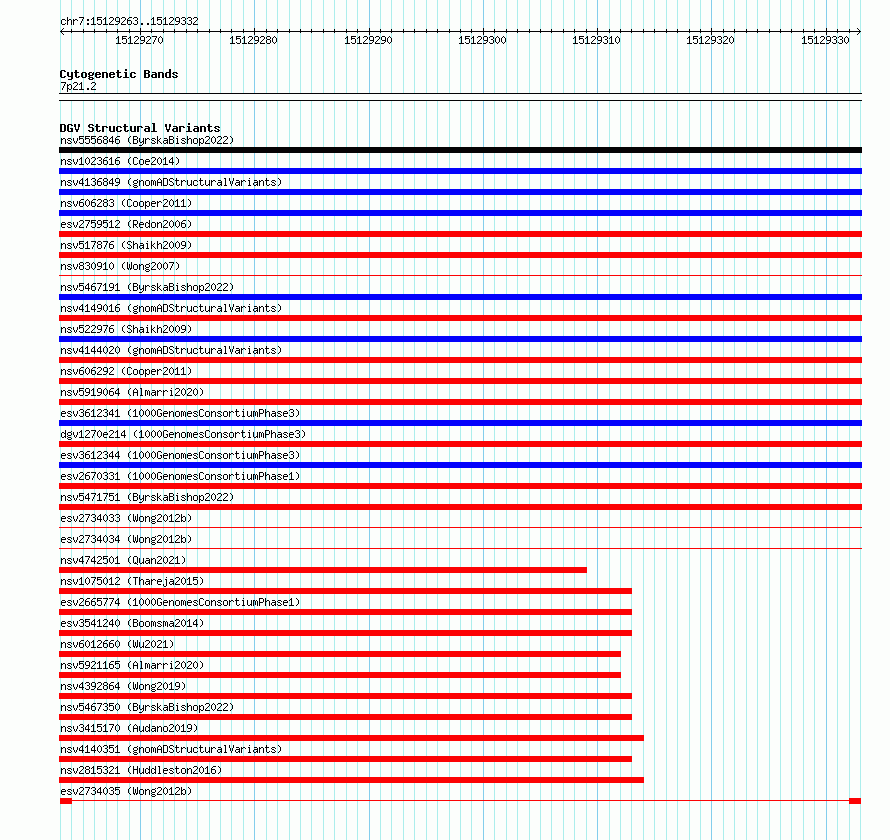Select the blue esv3612341 variant bar
The width and height of the screenshot is (890, 840).
(460, 423)
